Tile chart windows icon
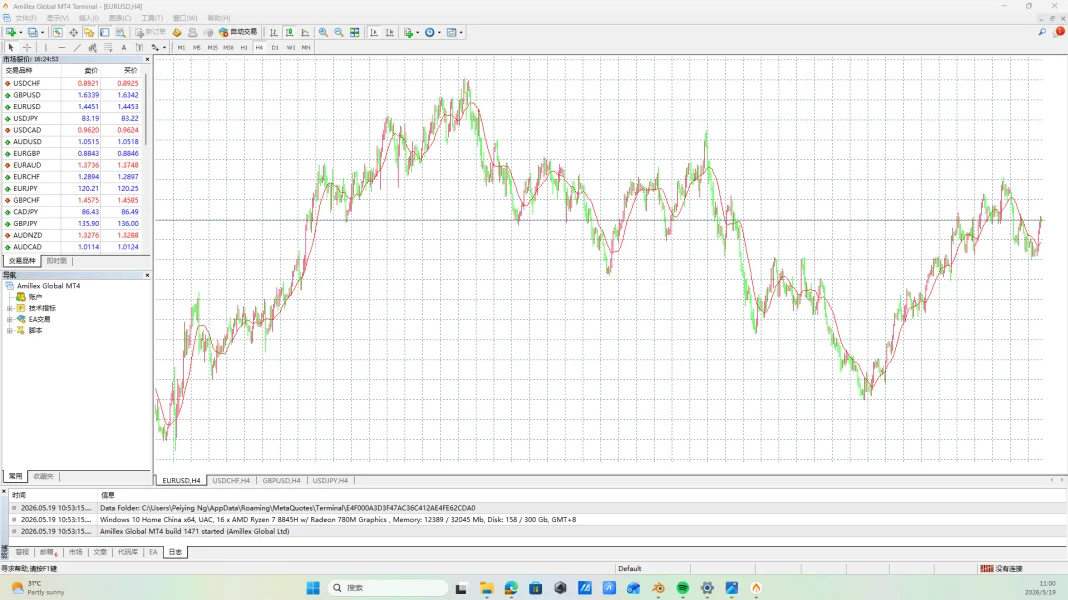1068x600 pixels. (x=355, y=32)
